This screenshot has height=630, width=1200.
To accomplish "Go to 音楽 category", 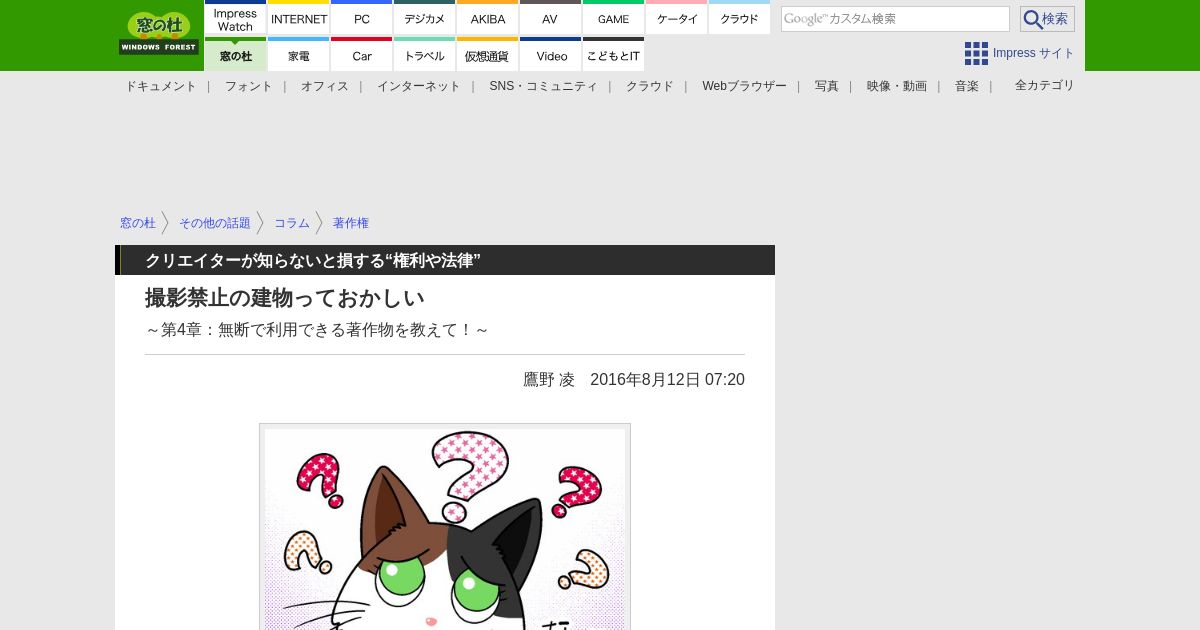I will click(967, 86).
